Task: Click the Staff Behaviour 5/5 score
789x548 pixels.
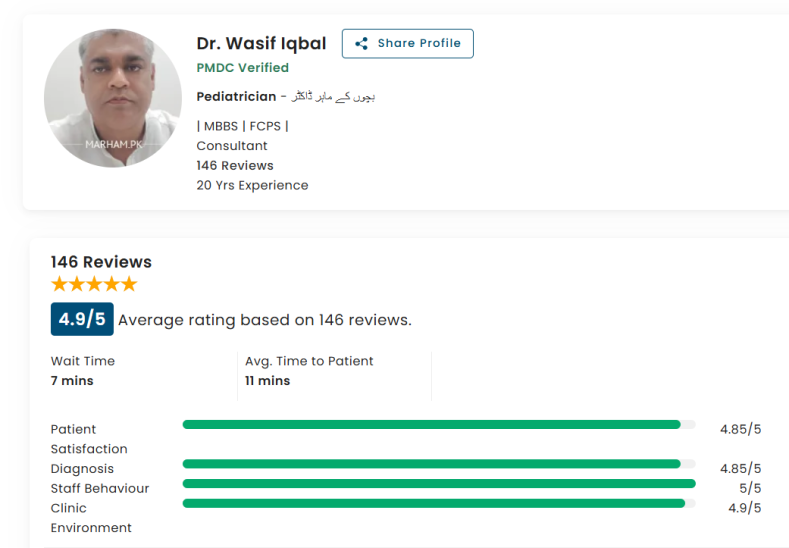Action: 749,489
